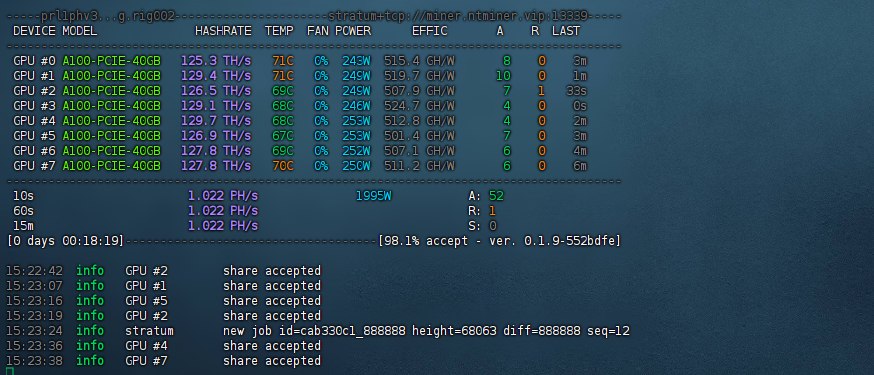Select GPU #2 hashrate 126.5 TH/s

[216, 91]
